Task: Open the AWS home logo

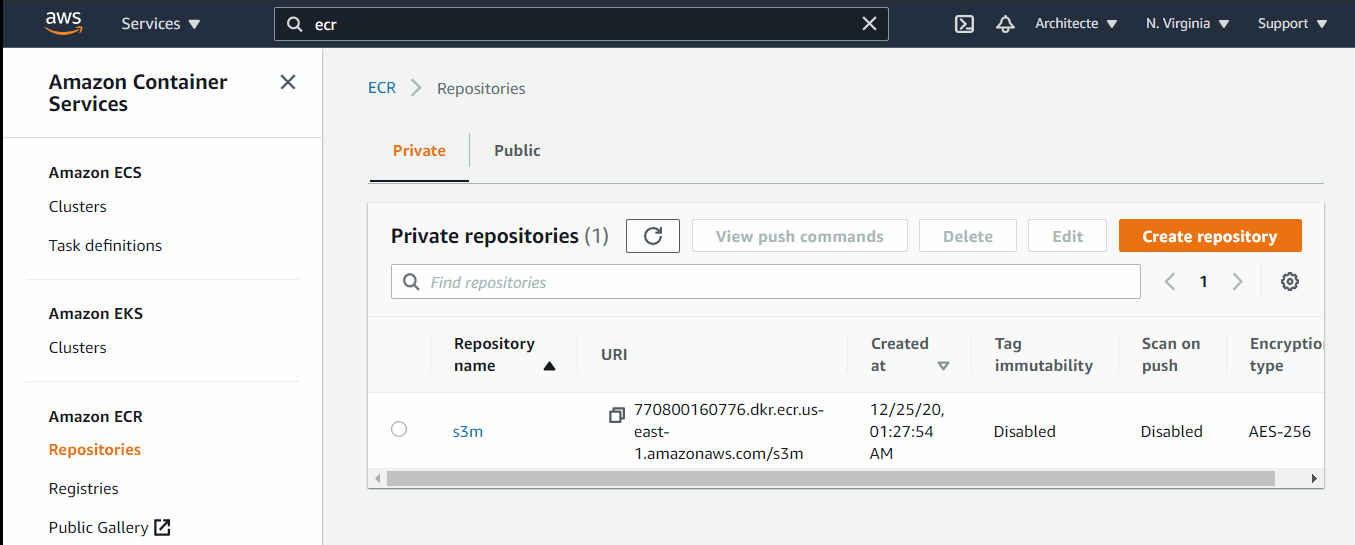Action: (x=63, y=24)
